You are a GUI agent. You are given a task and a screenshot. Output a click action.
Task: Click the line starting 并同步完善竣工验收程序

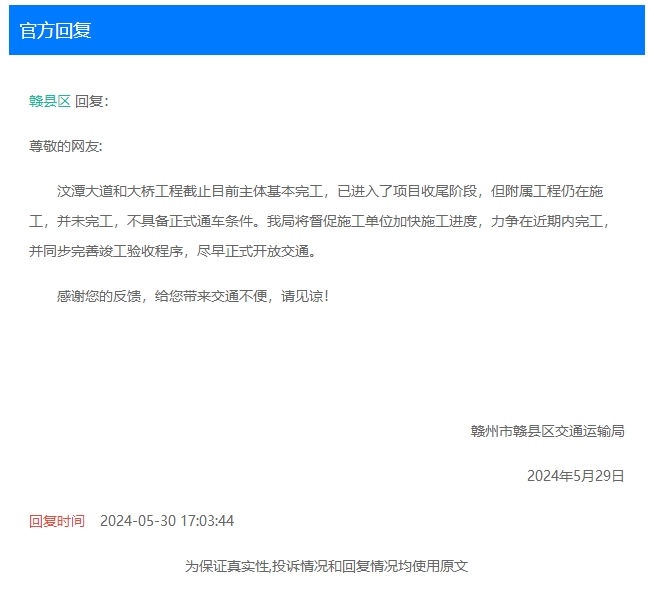pyautogui.click(x=173, y=251)
